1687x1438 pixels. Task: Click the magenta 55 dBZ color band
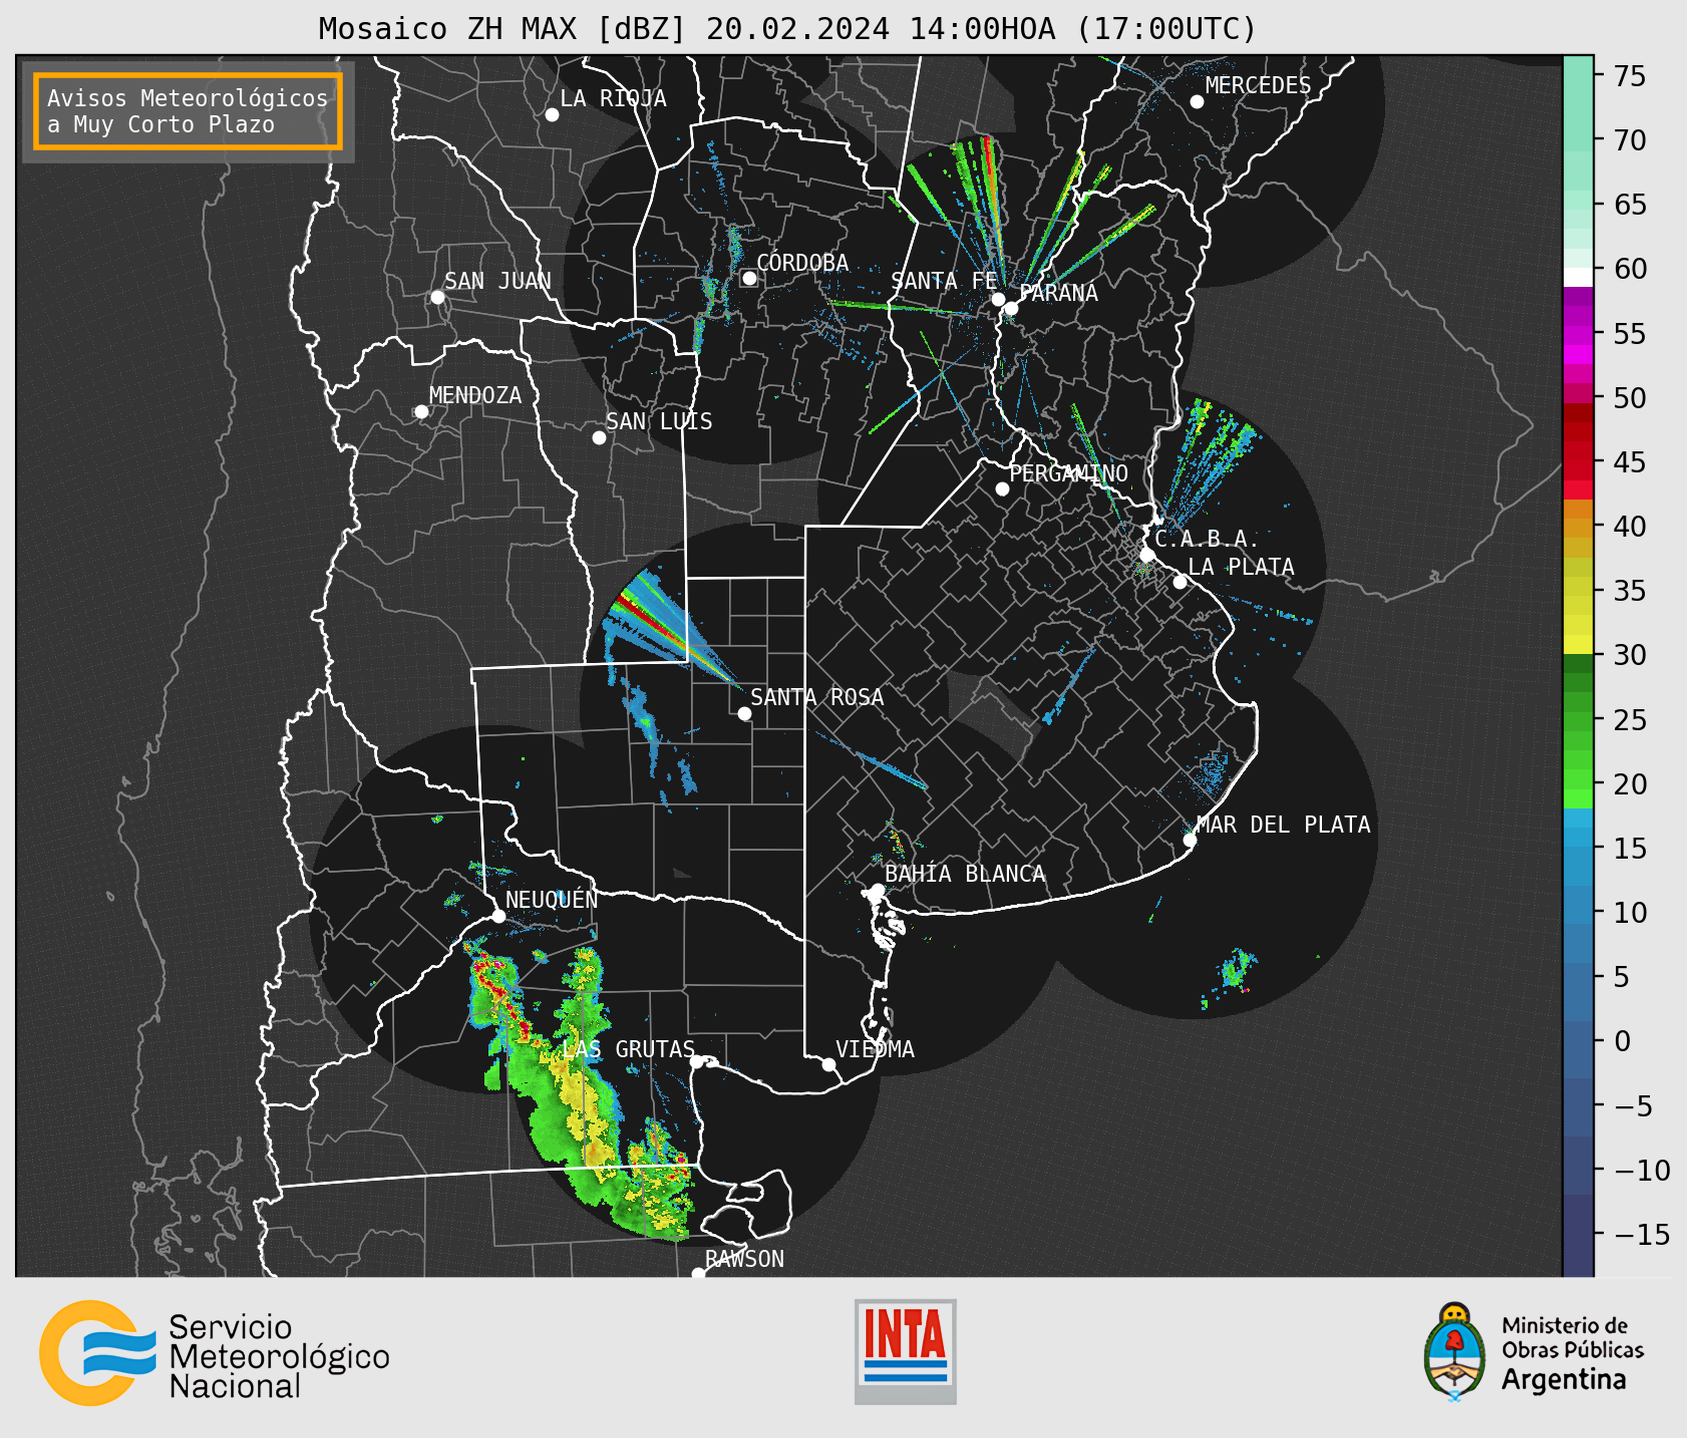(1578, 334)
